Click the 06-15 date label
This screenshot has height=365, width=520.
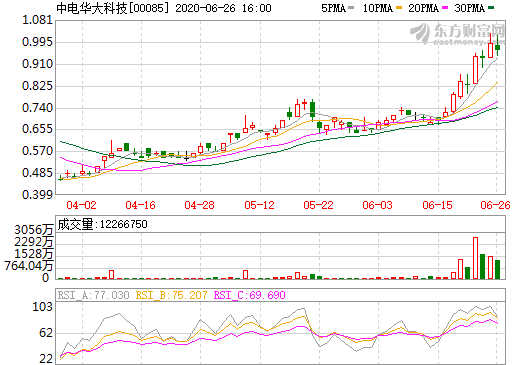437,205
